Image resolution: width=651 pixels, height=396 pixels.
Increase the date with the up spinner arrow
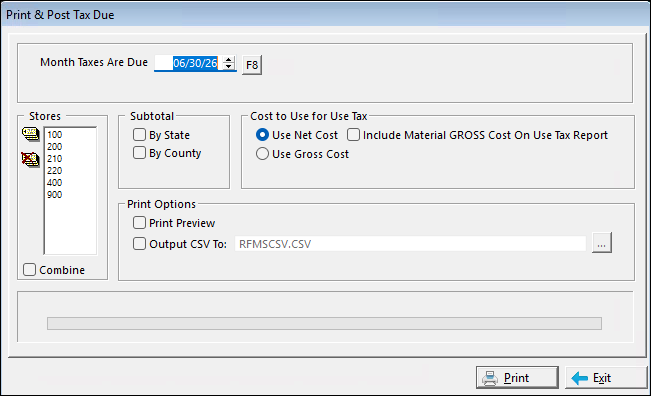point(228,60)
